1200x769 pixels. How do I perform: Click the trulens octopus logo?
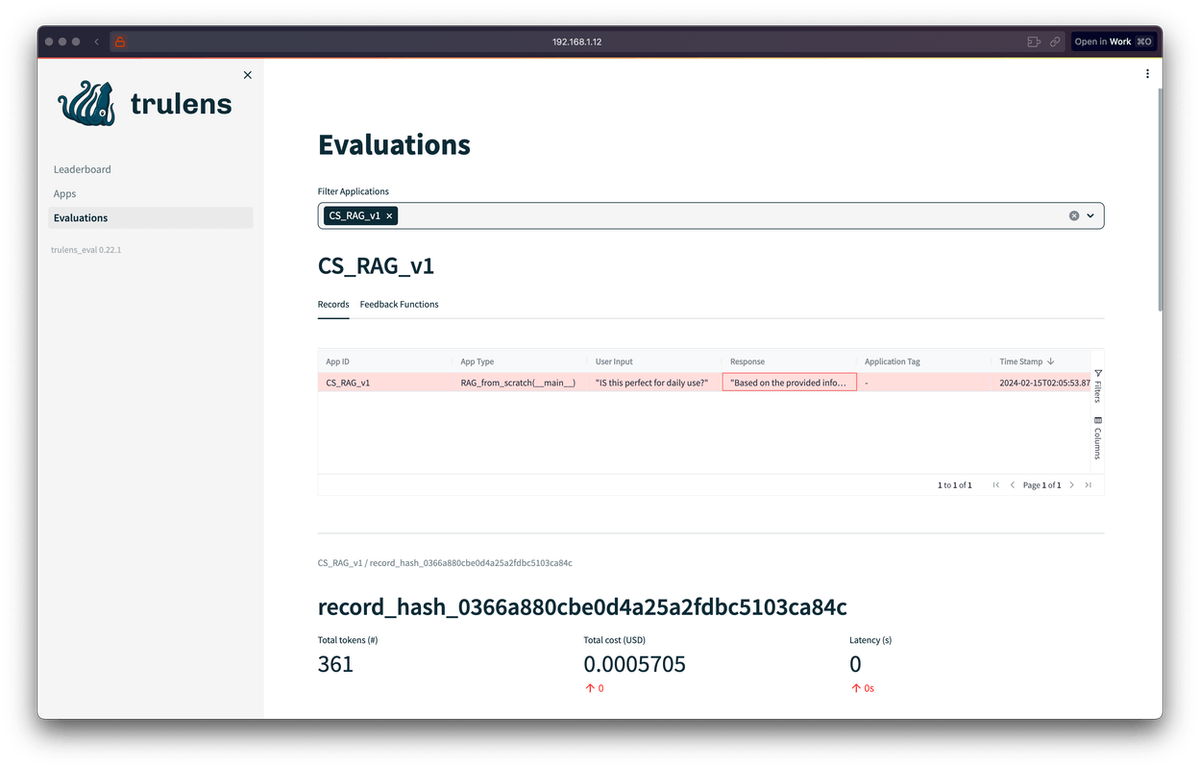pos(86,101)
